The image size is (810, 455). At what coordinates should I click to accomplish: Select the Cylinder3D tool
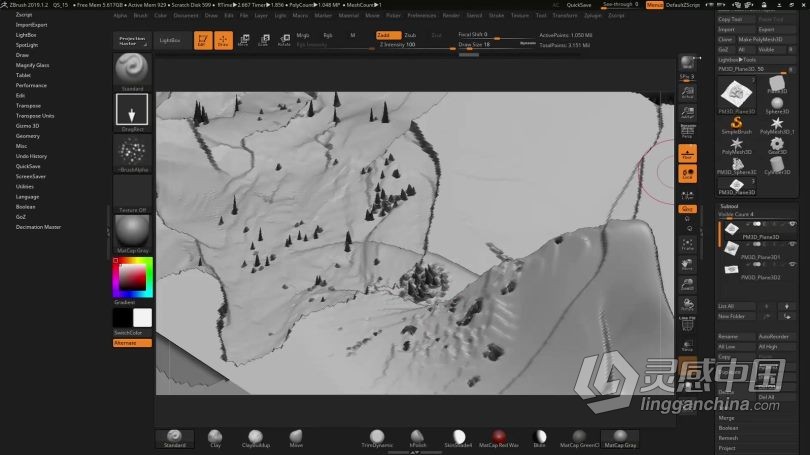[x=777, y=165]
